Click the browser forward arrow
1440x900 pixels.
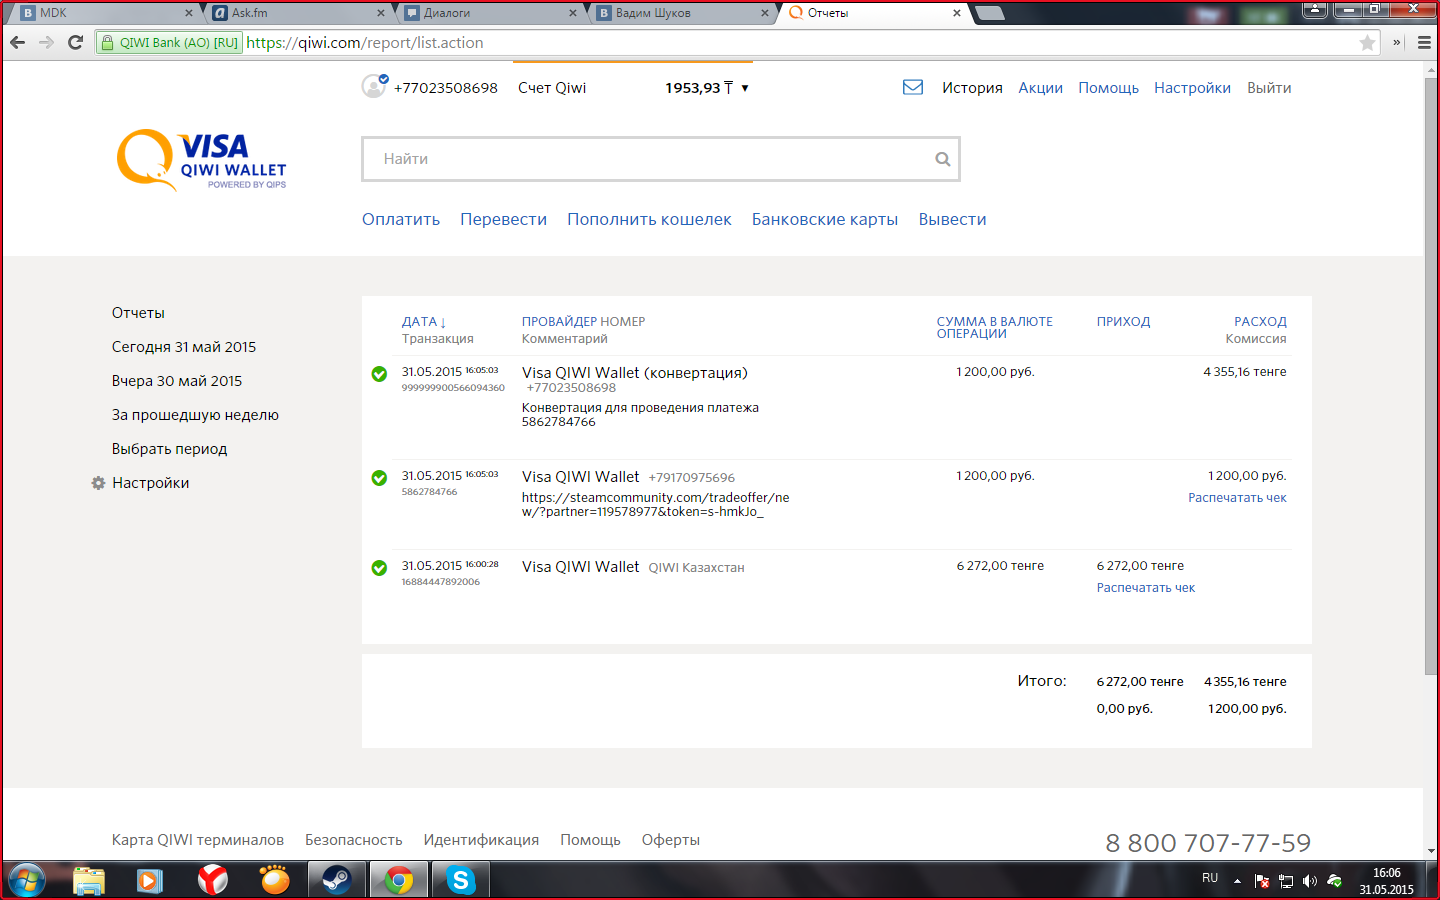46,42
